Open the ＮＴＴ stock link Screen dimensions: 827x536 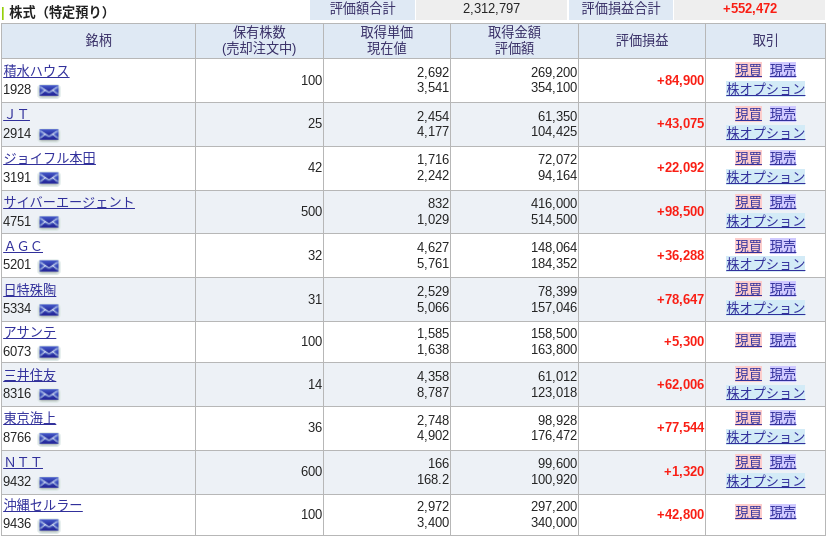23,463
